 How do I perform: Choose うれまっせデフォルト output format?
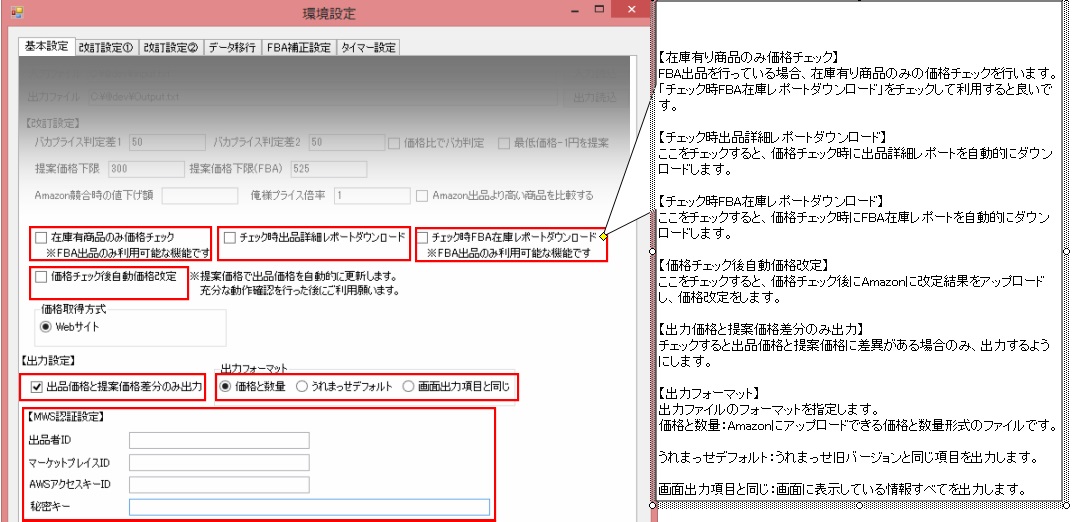(302, 387)
